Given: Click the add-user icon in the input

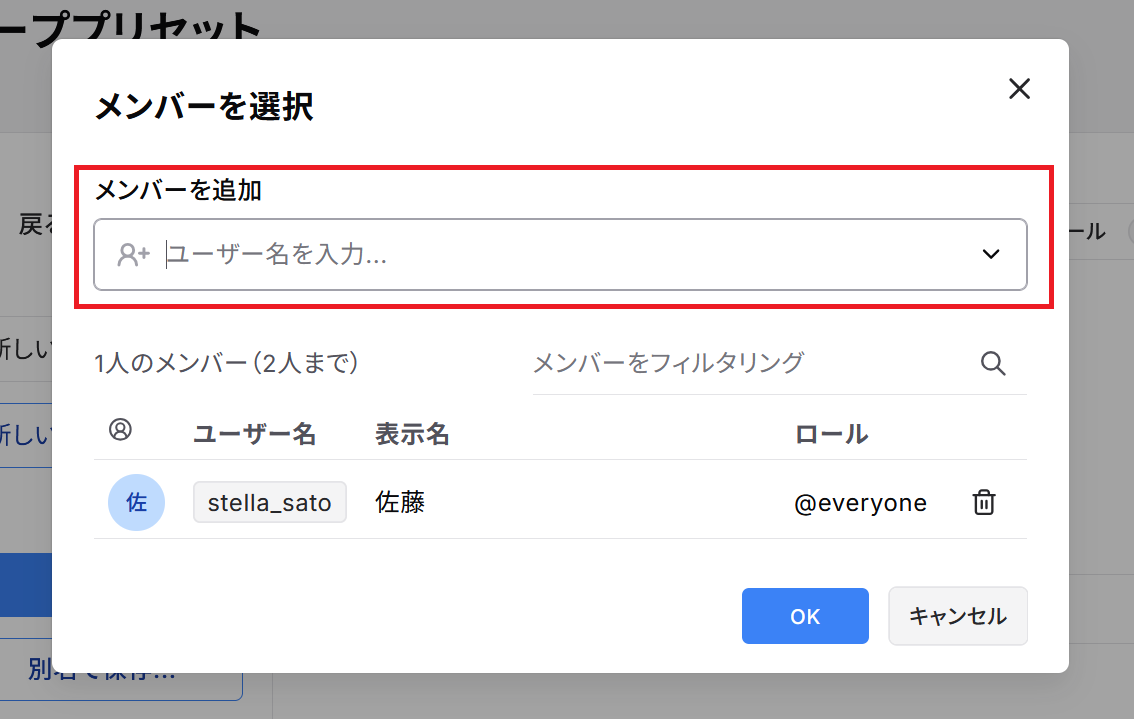Looking at the screenshot, I should [133, 255].
